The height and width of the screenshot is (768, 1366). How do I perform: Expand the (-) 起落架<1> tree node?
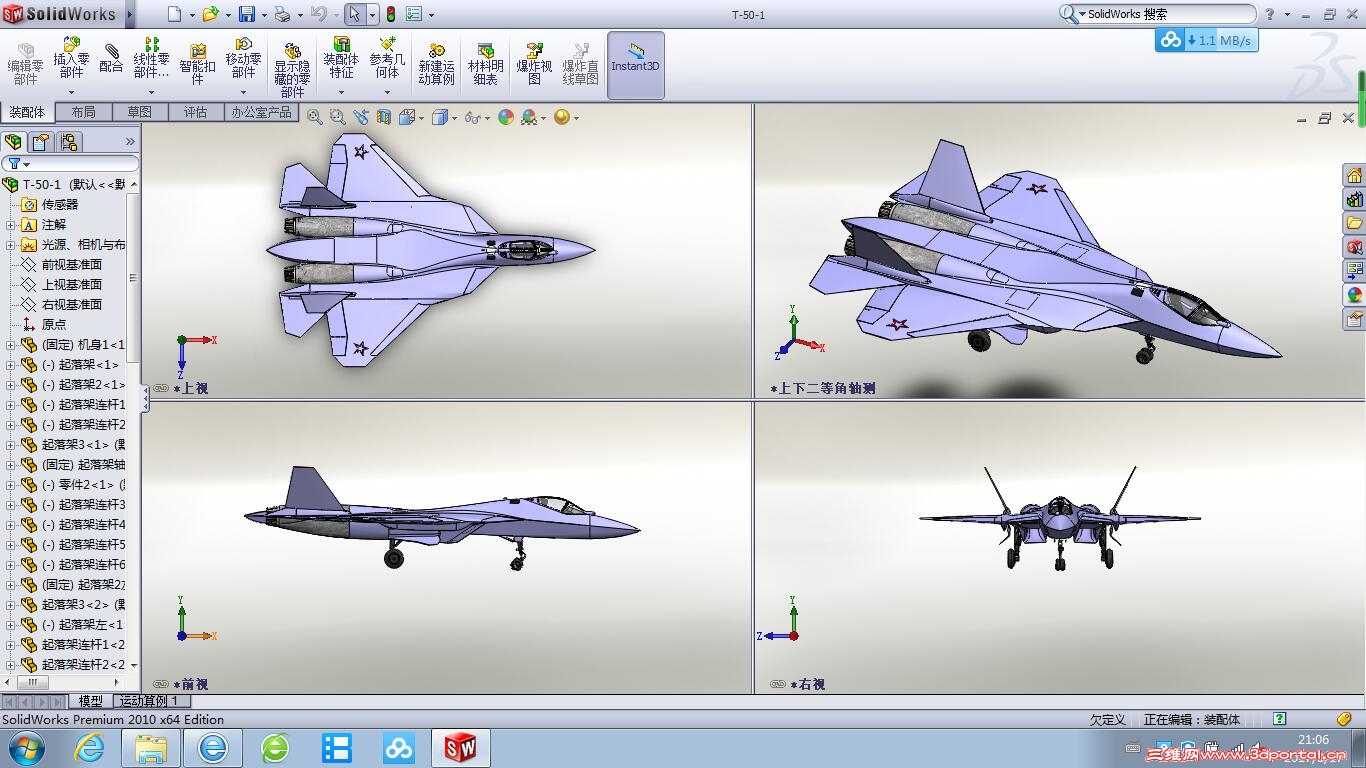pyautogui.click(x=10, y=365)
